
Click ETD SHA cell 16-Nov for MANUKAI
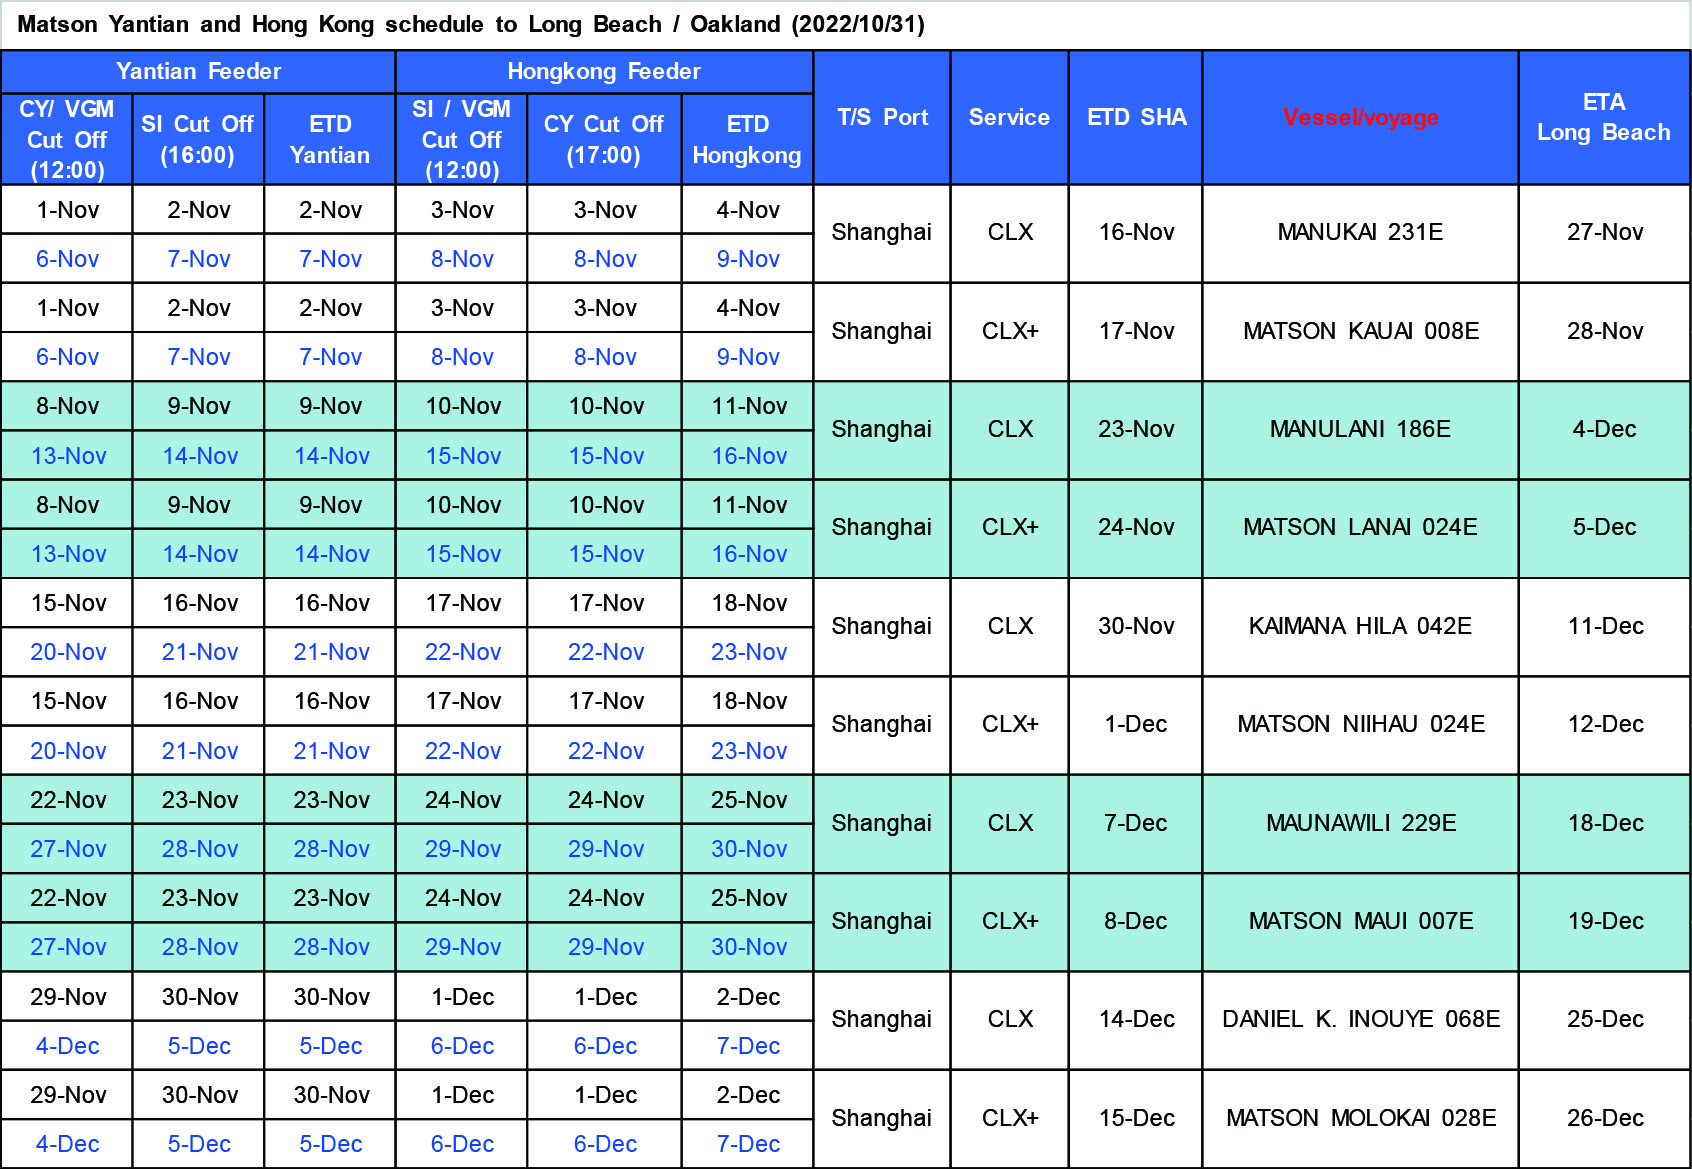point(1136,233)
